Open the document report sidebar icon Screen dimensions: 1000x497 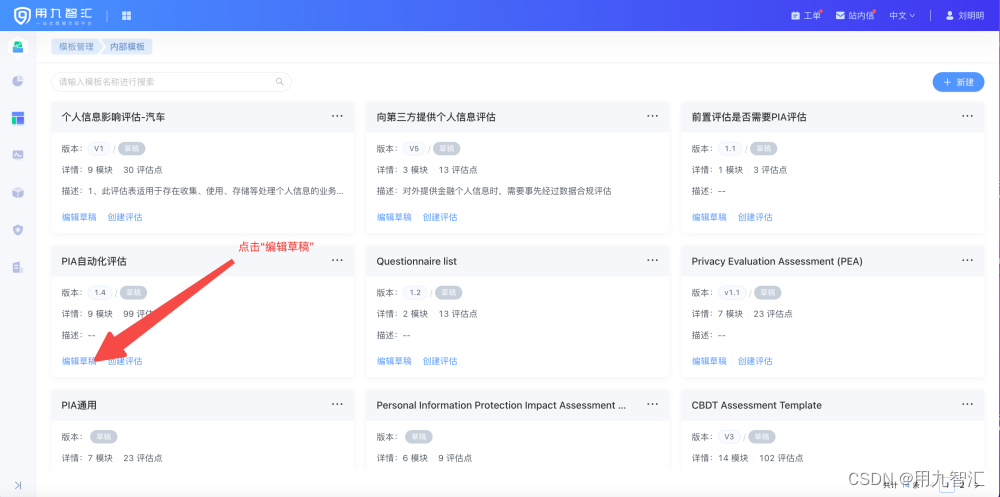click(18, 267)
